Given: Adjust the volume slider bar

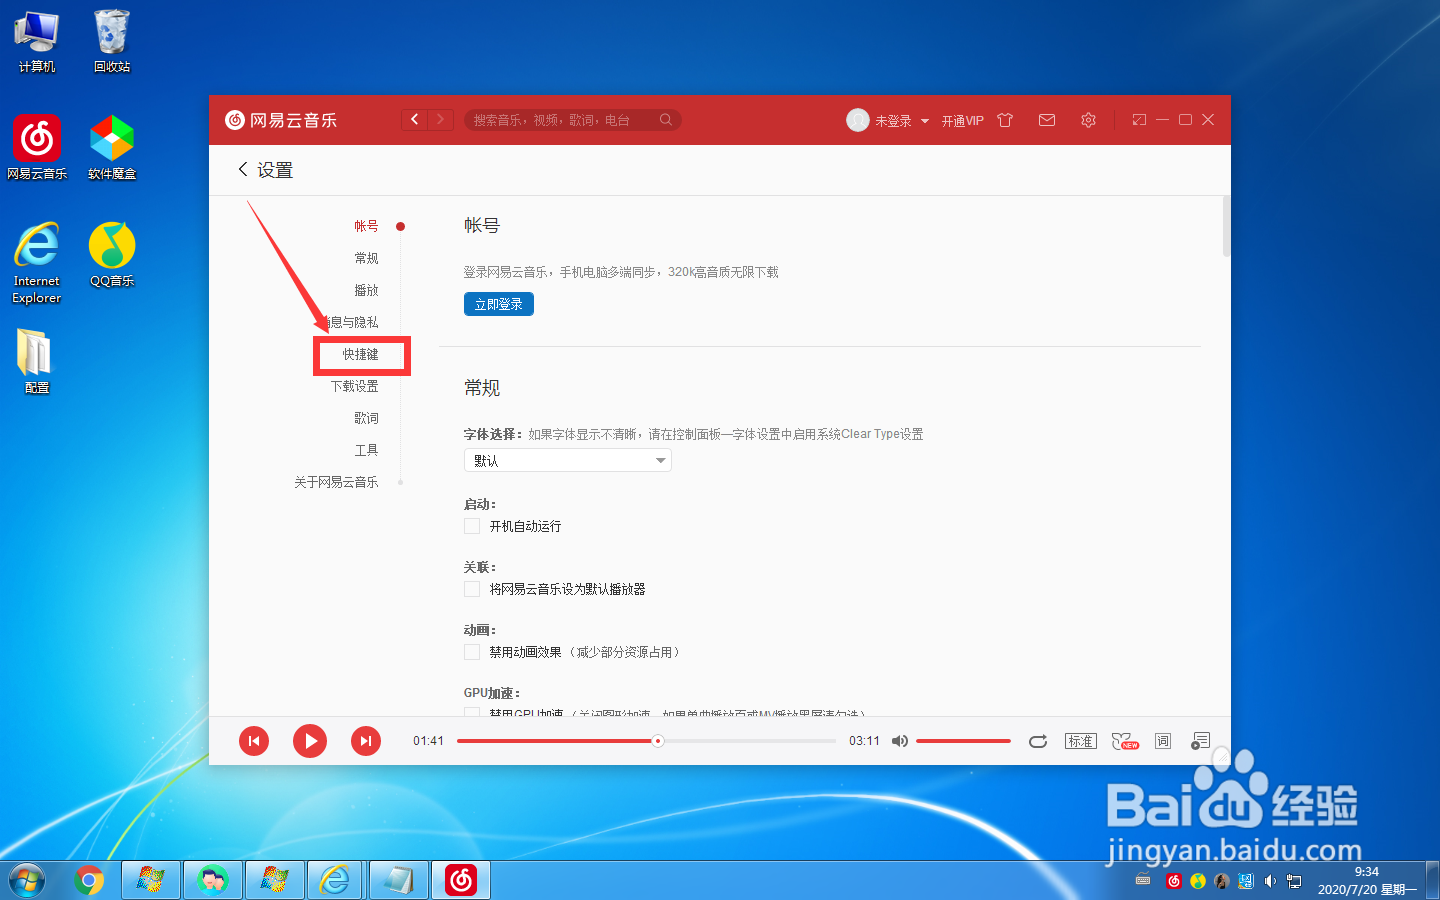Looking at the screenshot, I should pos(963,741).
